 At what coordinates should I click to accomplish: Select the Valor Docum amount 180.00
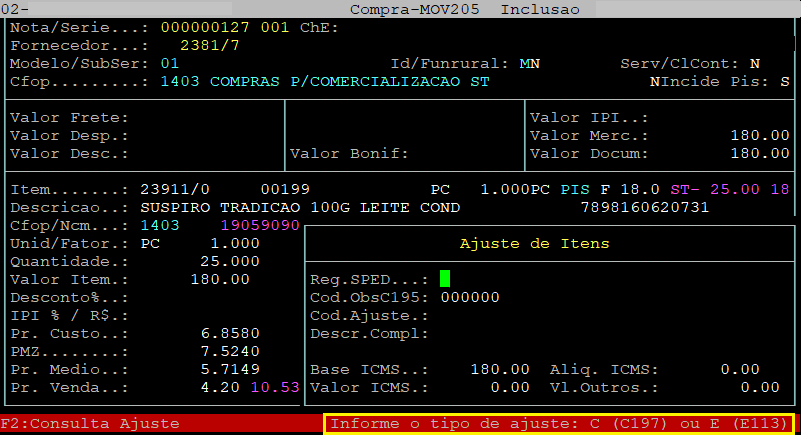pos(759,153)
